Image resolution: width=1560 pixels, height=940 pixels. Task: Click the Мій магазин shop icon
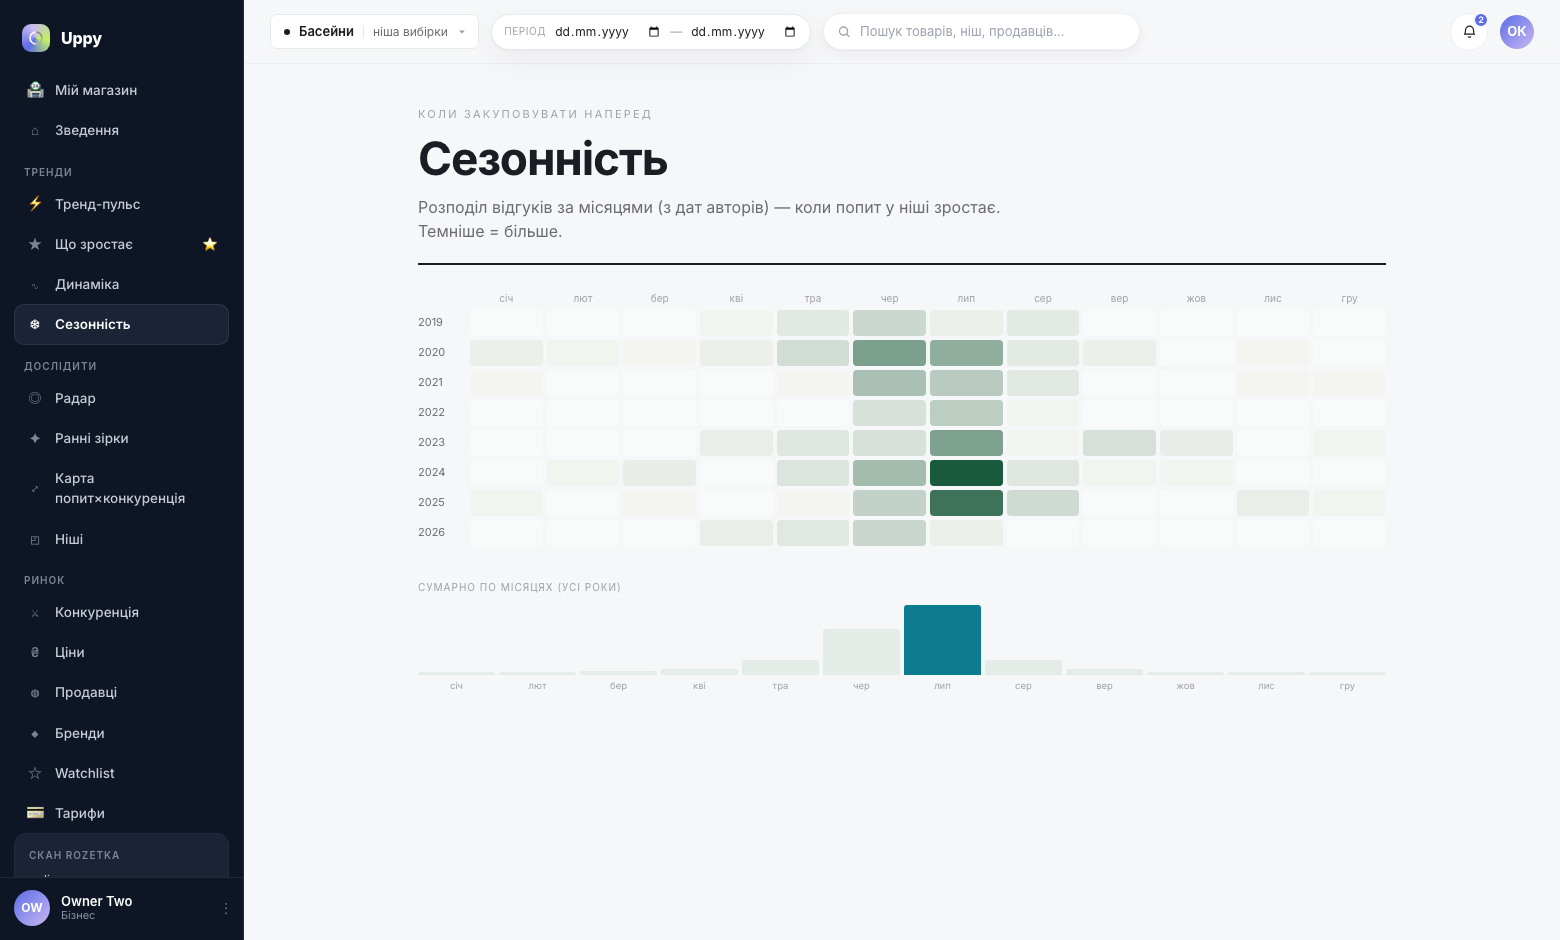pos(35,90)
